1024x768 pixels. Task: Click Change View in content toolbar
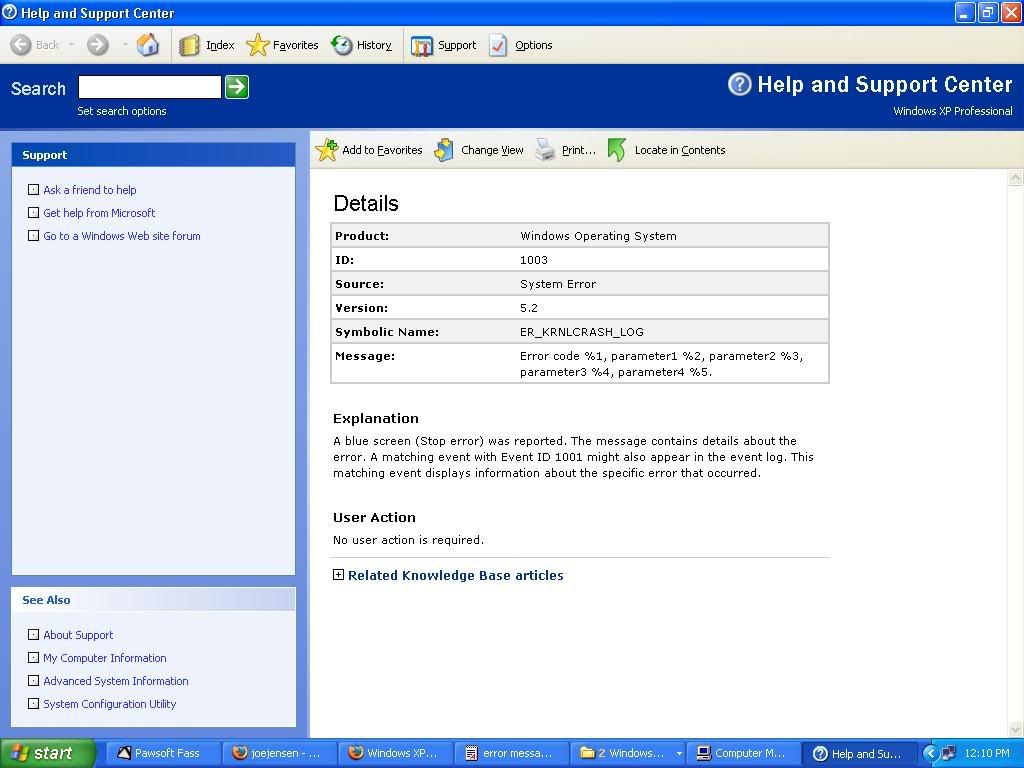[445, 150]
